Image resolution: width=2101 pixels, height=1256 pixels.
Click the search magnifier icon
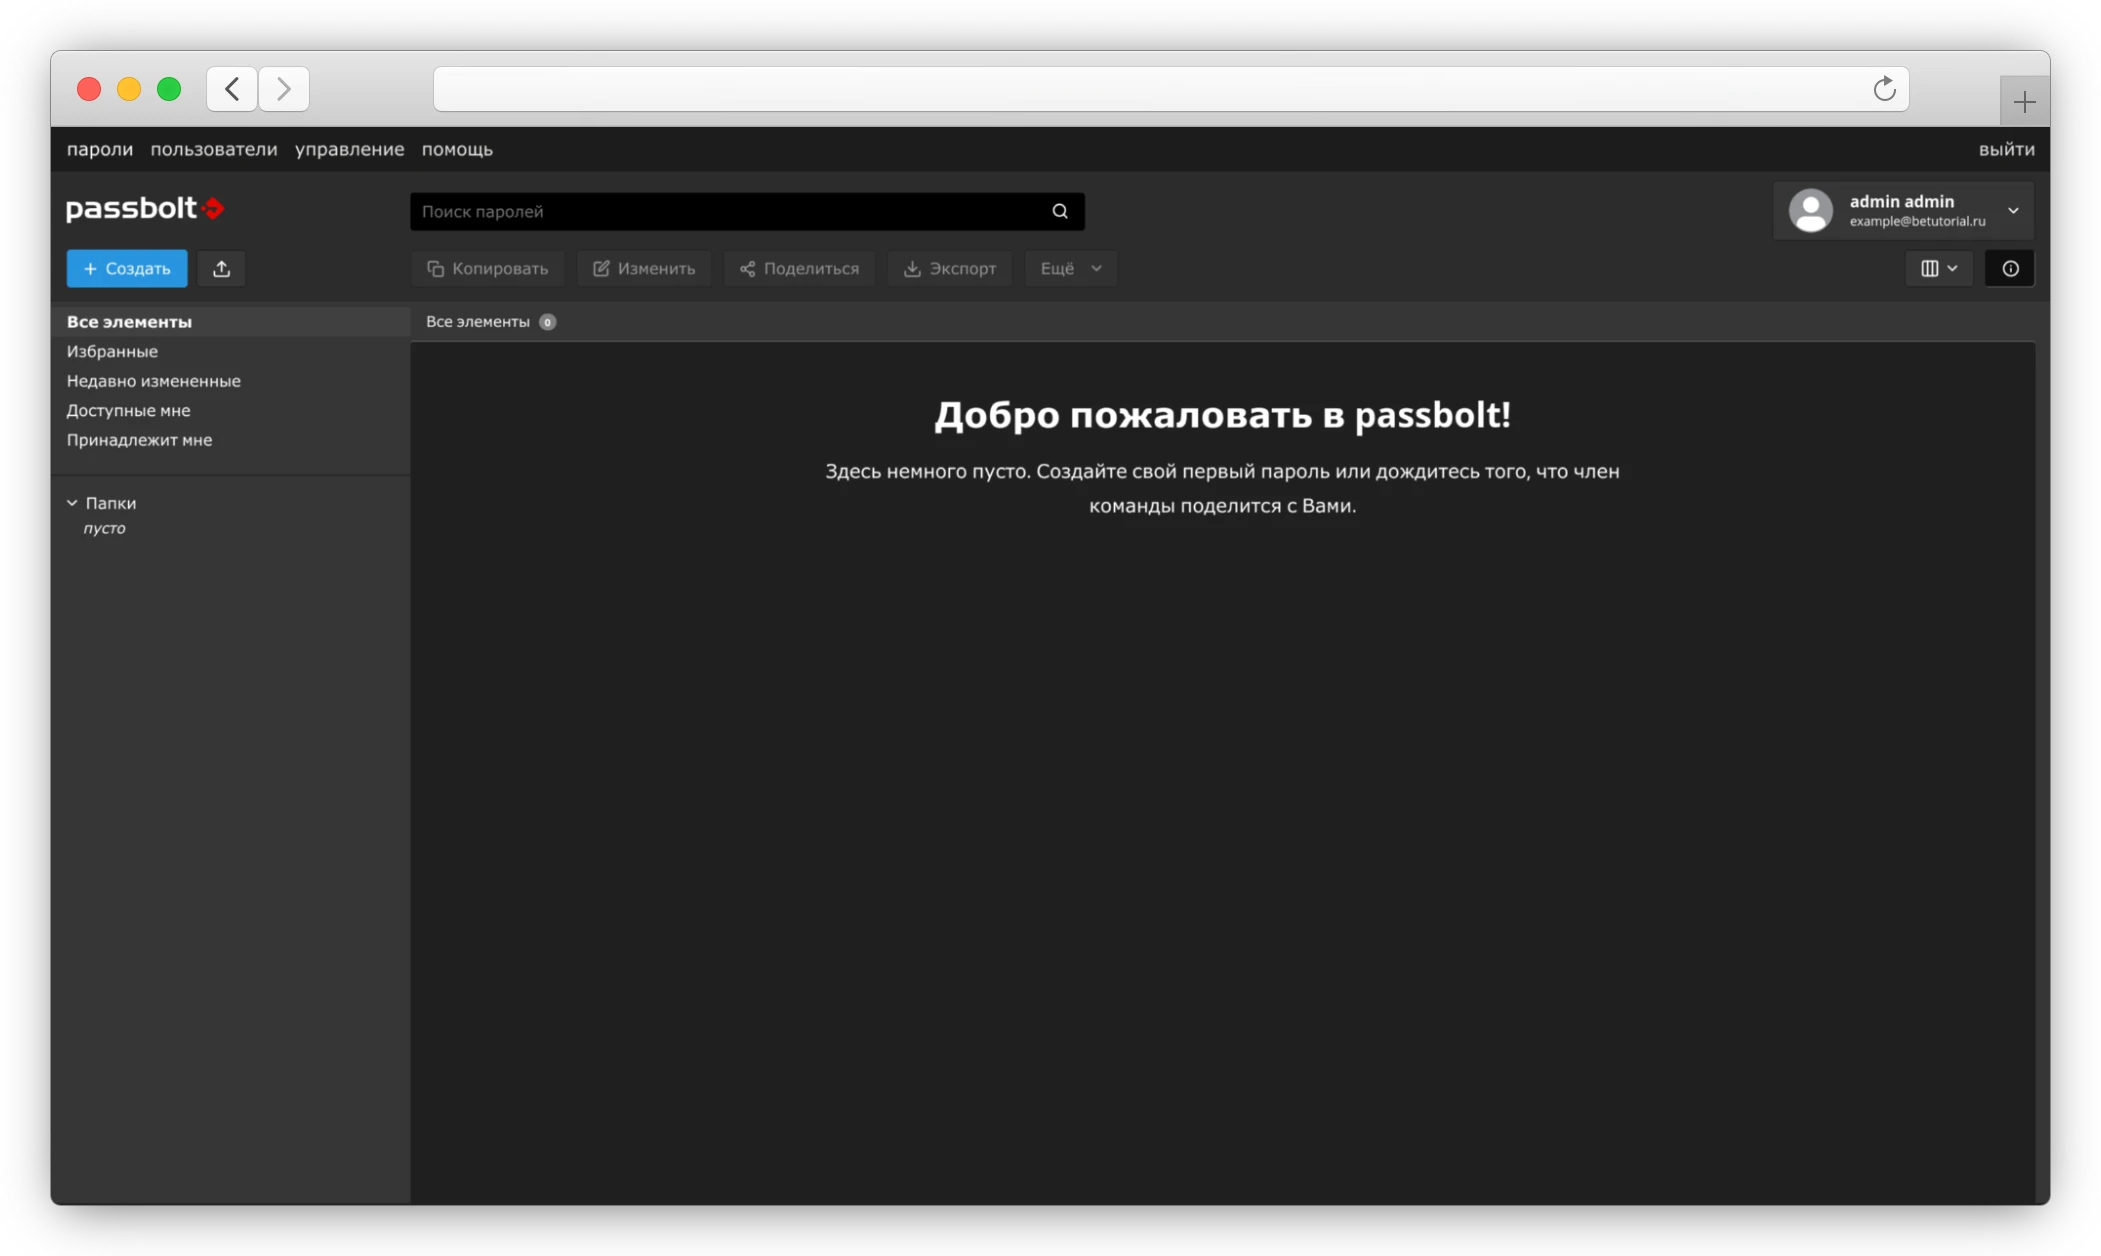[1060, 211]
